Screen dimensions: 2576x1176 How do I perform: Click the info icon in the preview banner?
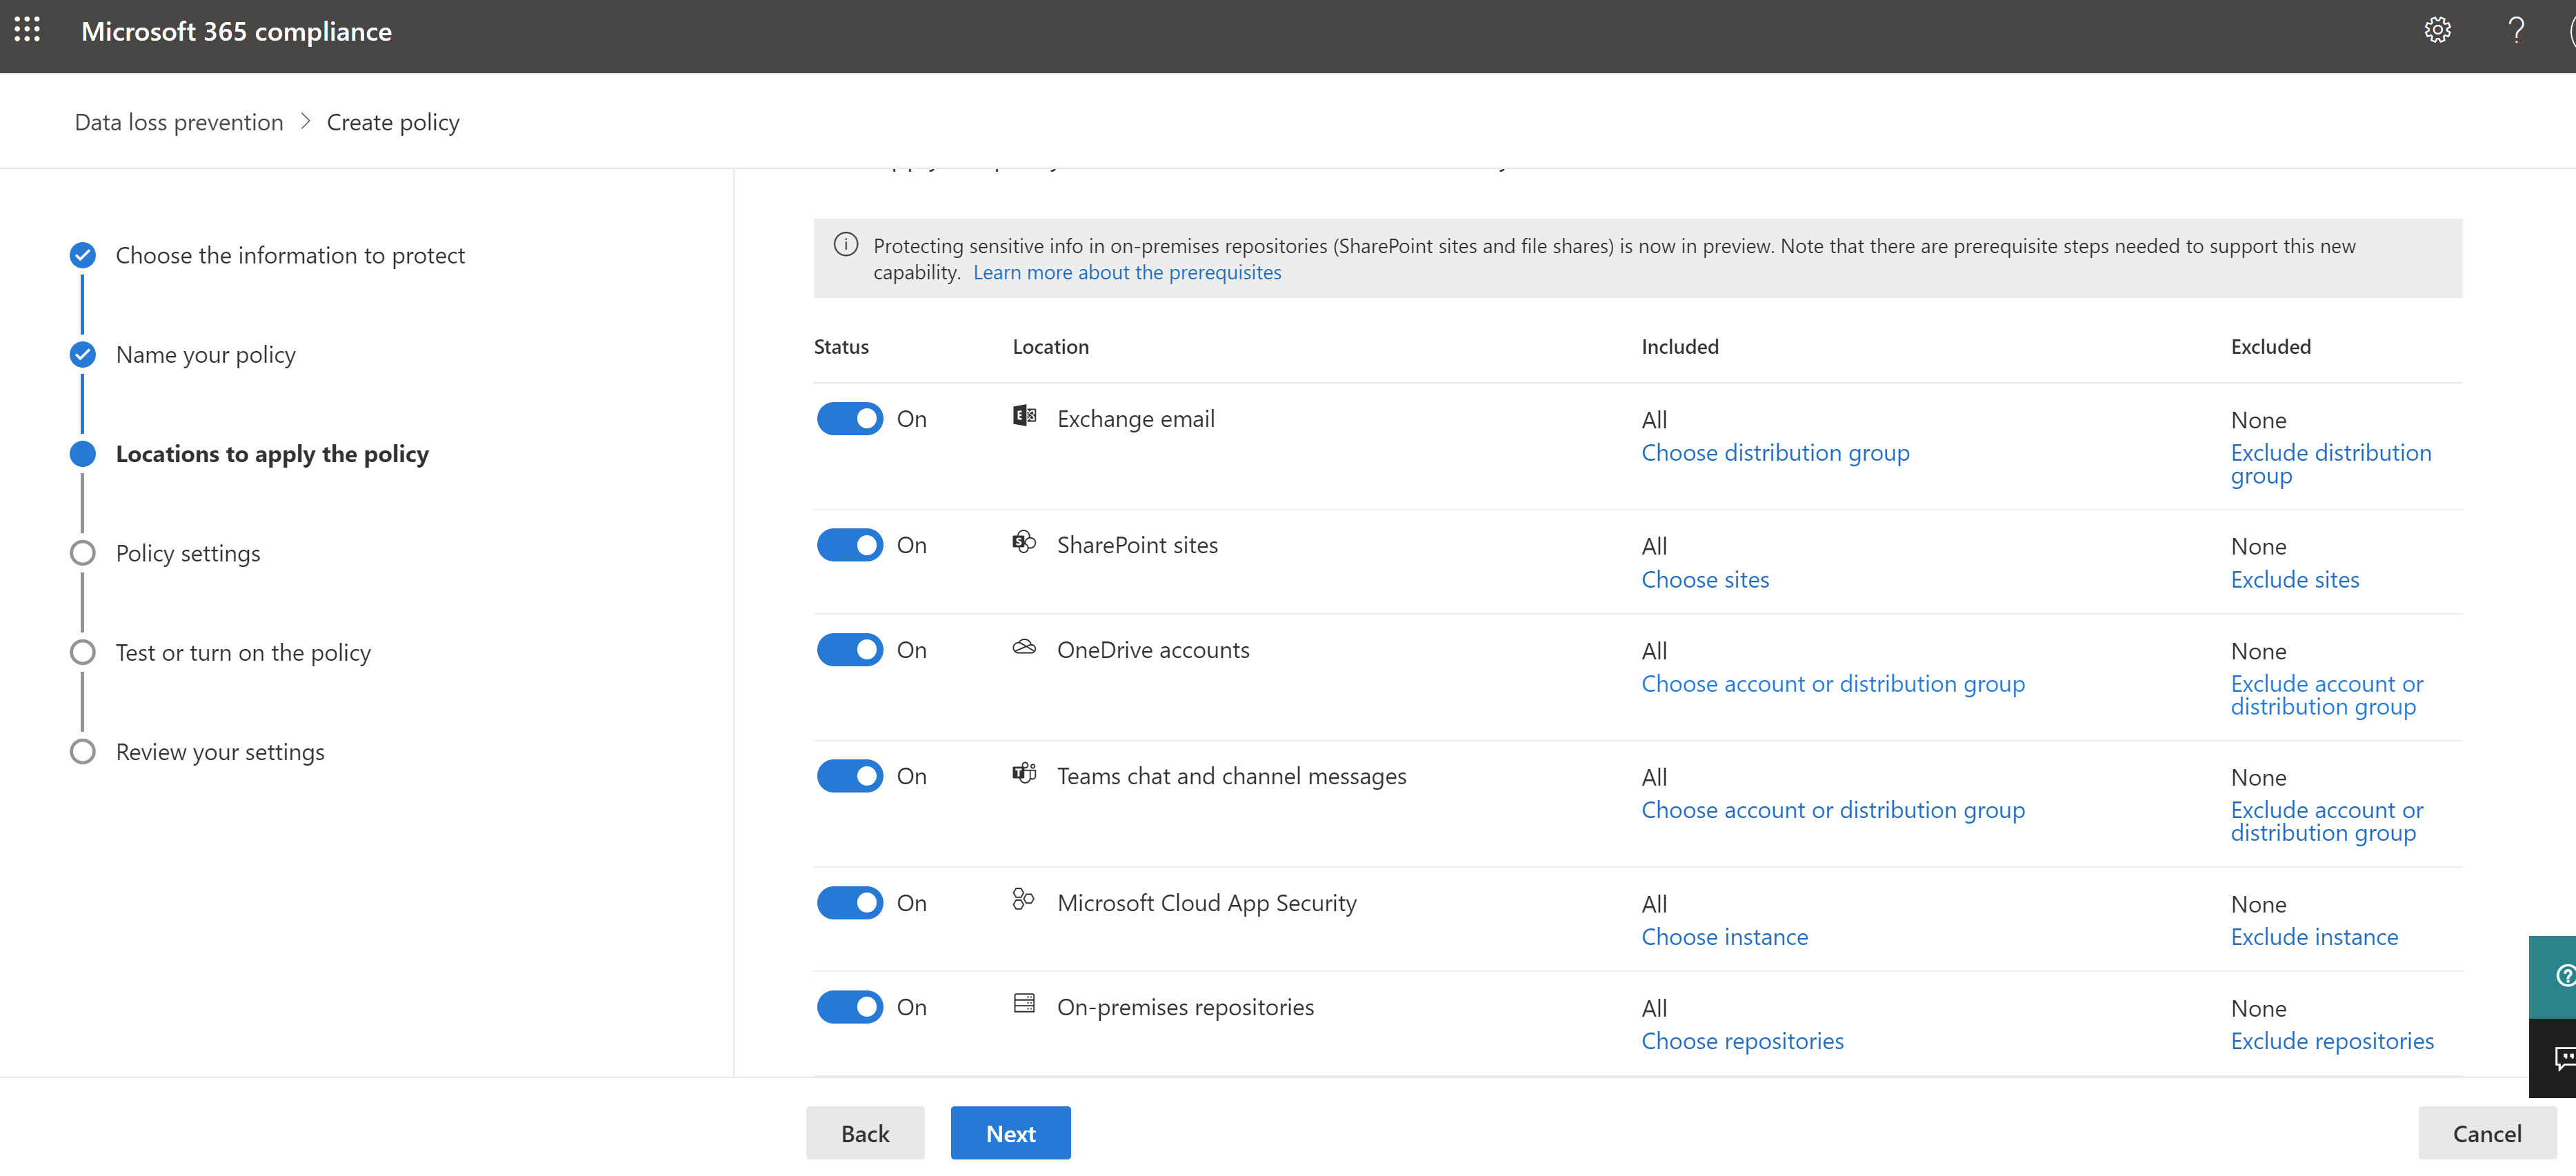[x=846, y=245]
